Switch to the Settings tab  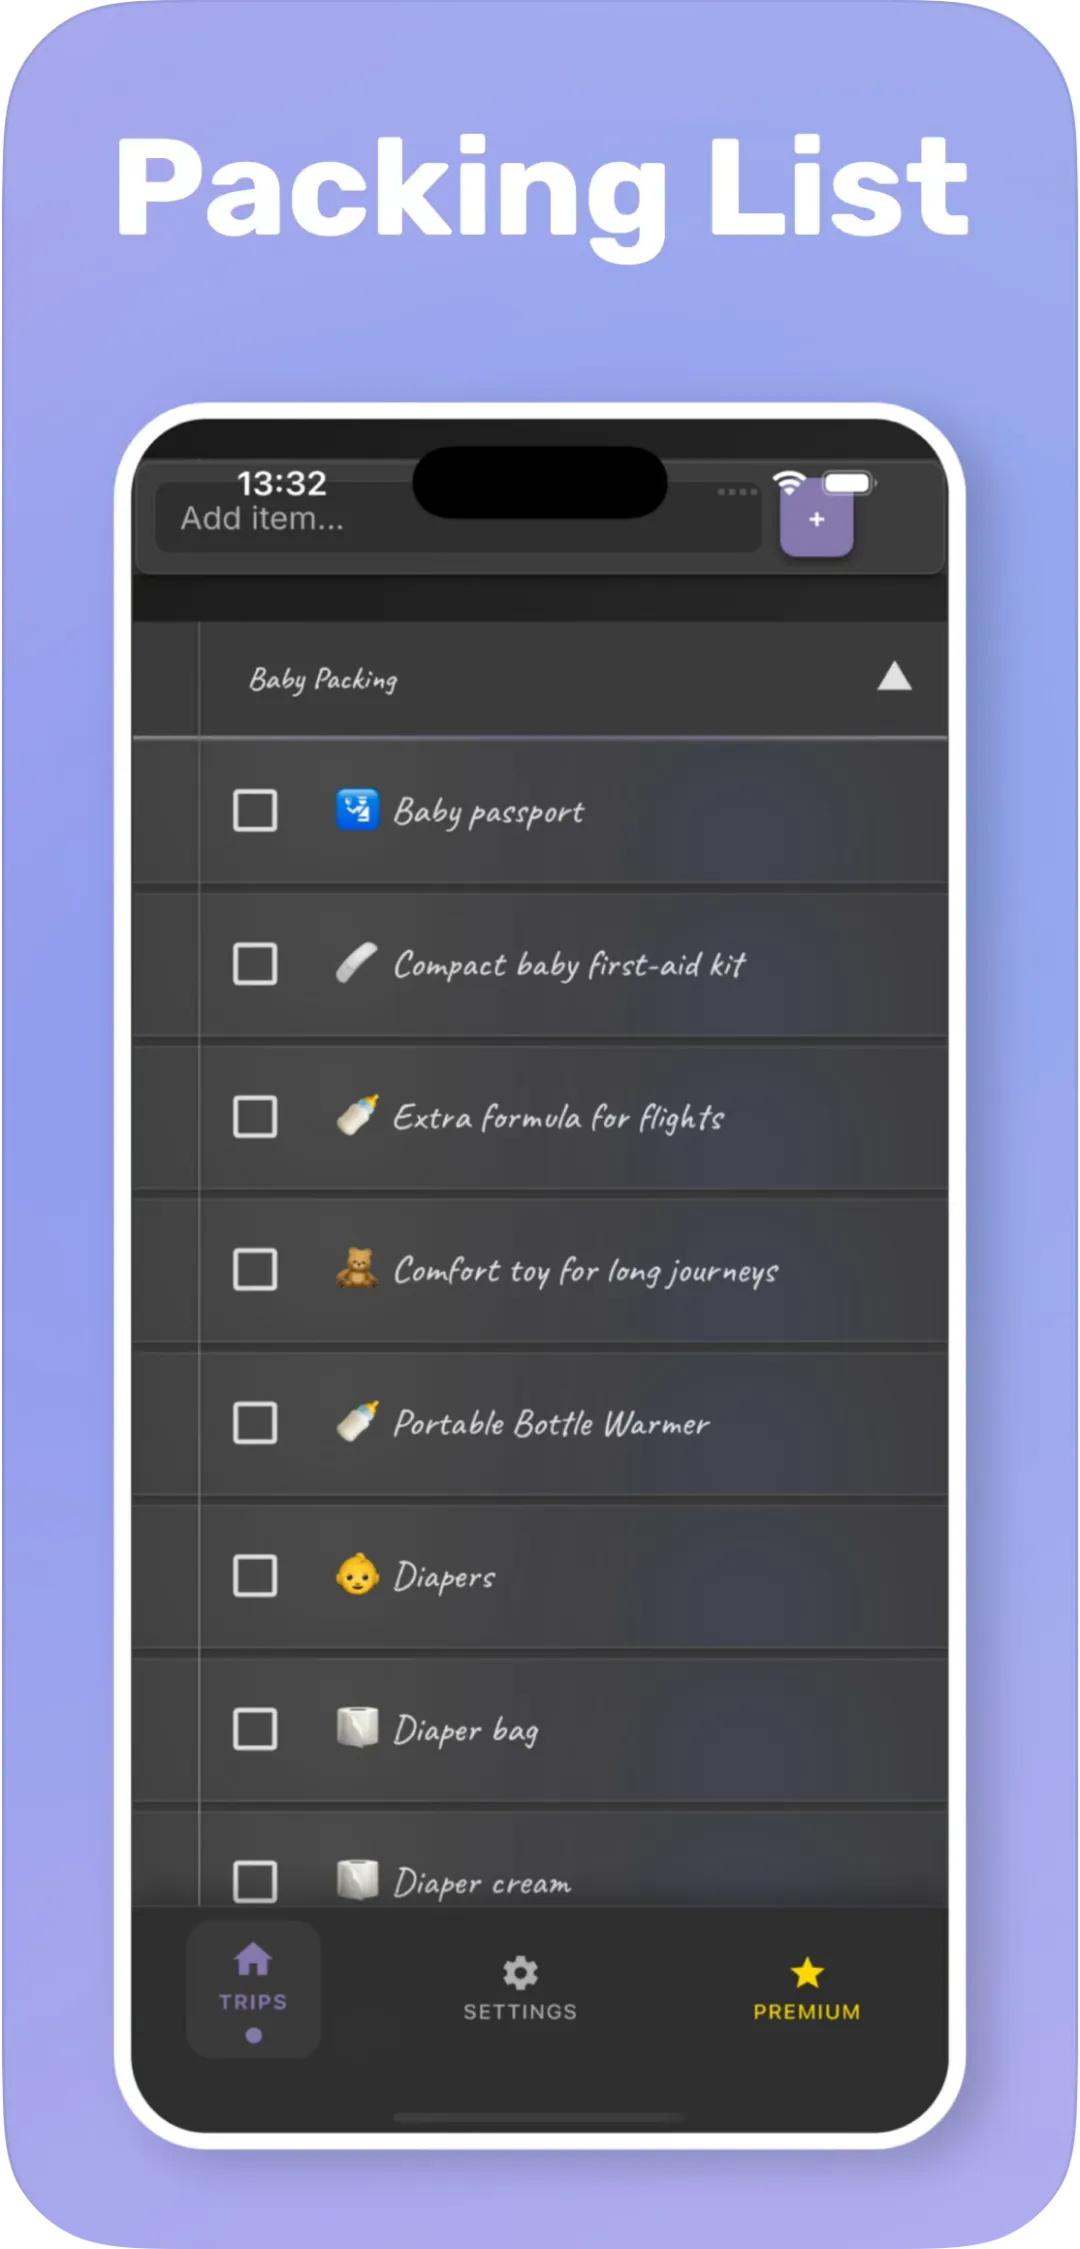[x=520, y=1990]
